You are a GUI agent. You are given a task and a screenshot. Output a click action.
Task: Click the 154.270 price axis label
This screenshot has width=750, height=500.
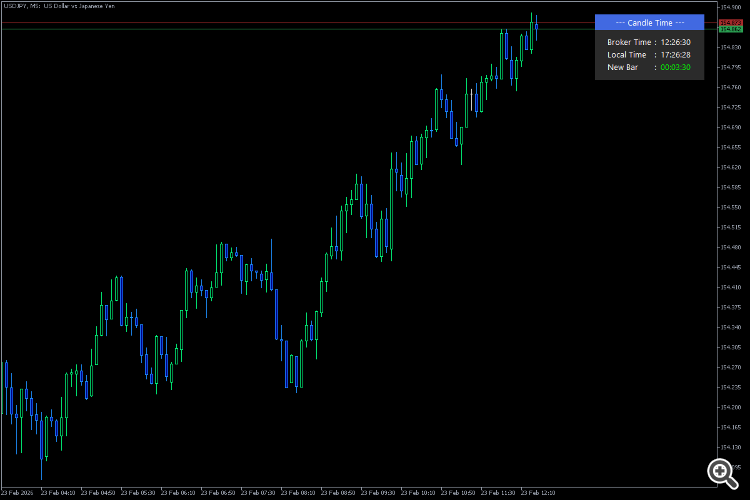(730, 367)
